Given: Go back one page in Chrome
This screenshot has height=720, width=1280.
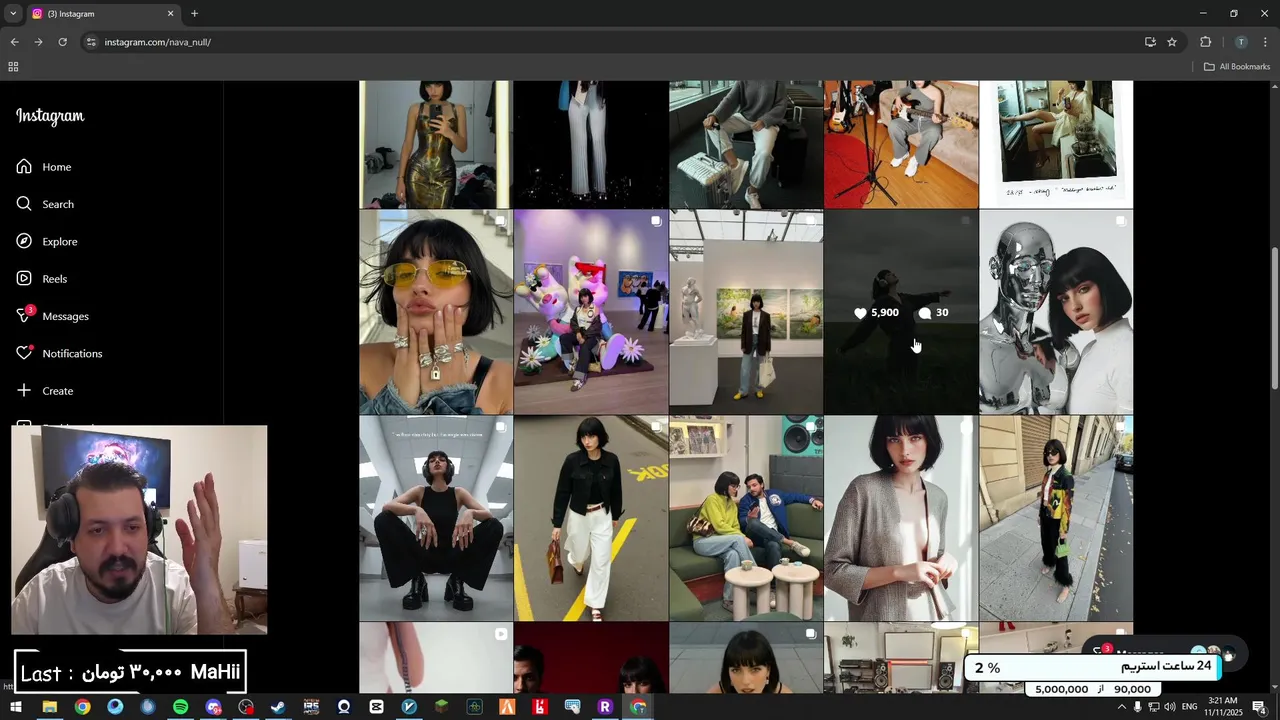Looking at the screenshot, I should click(x=14, y=42).
